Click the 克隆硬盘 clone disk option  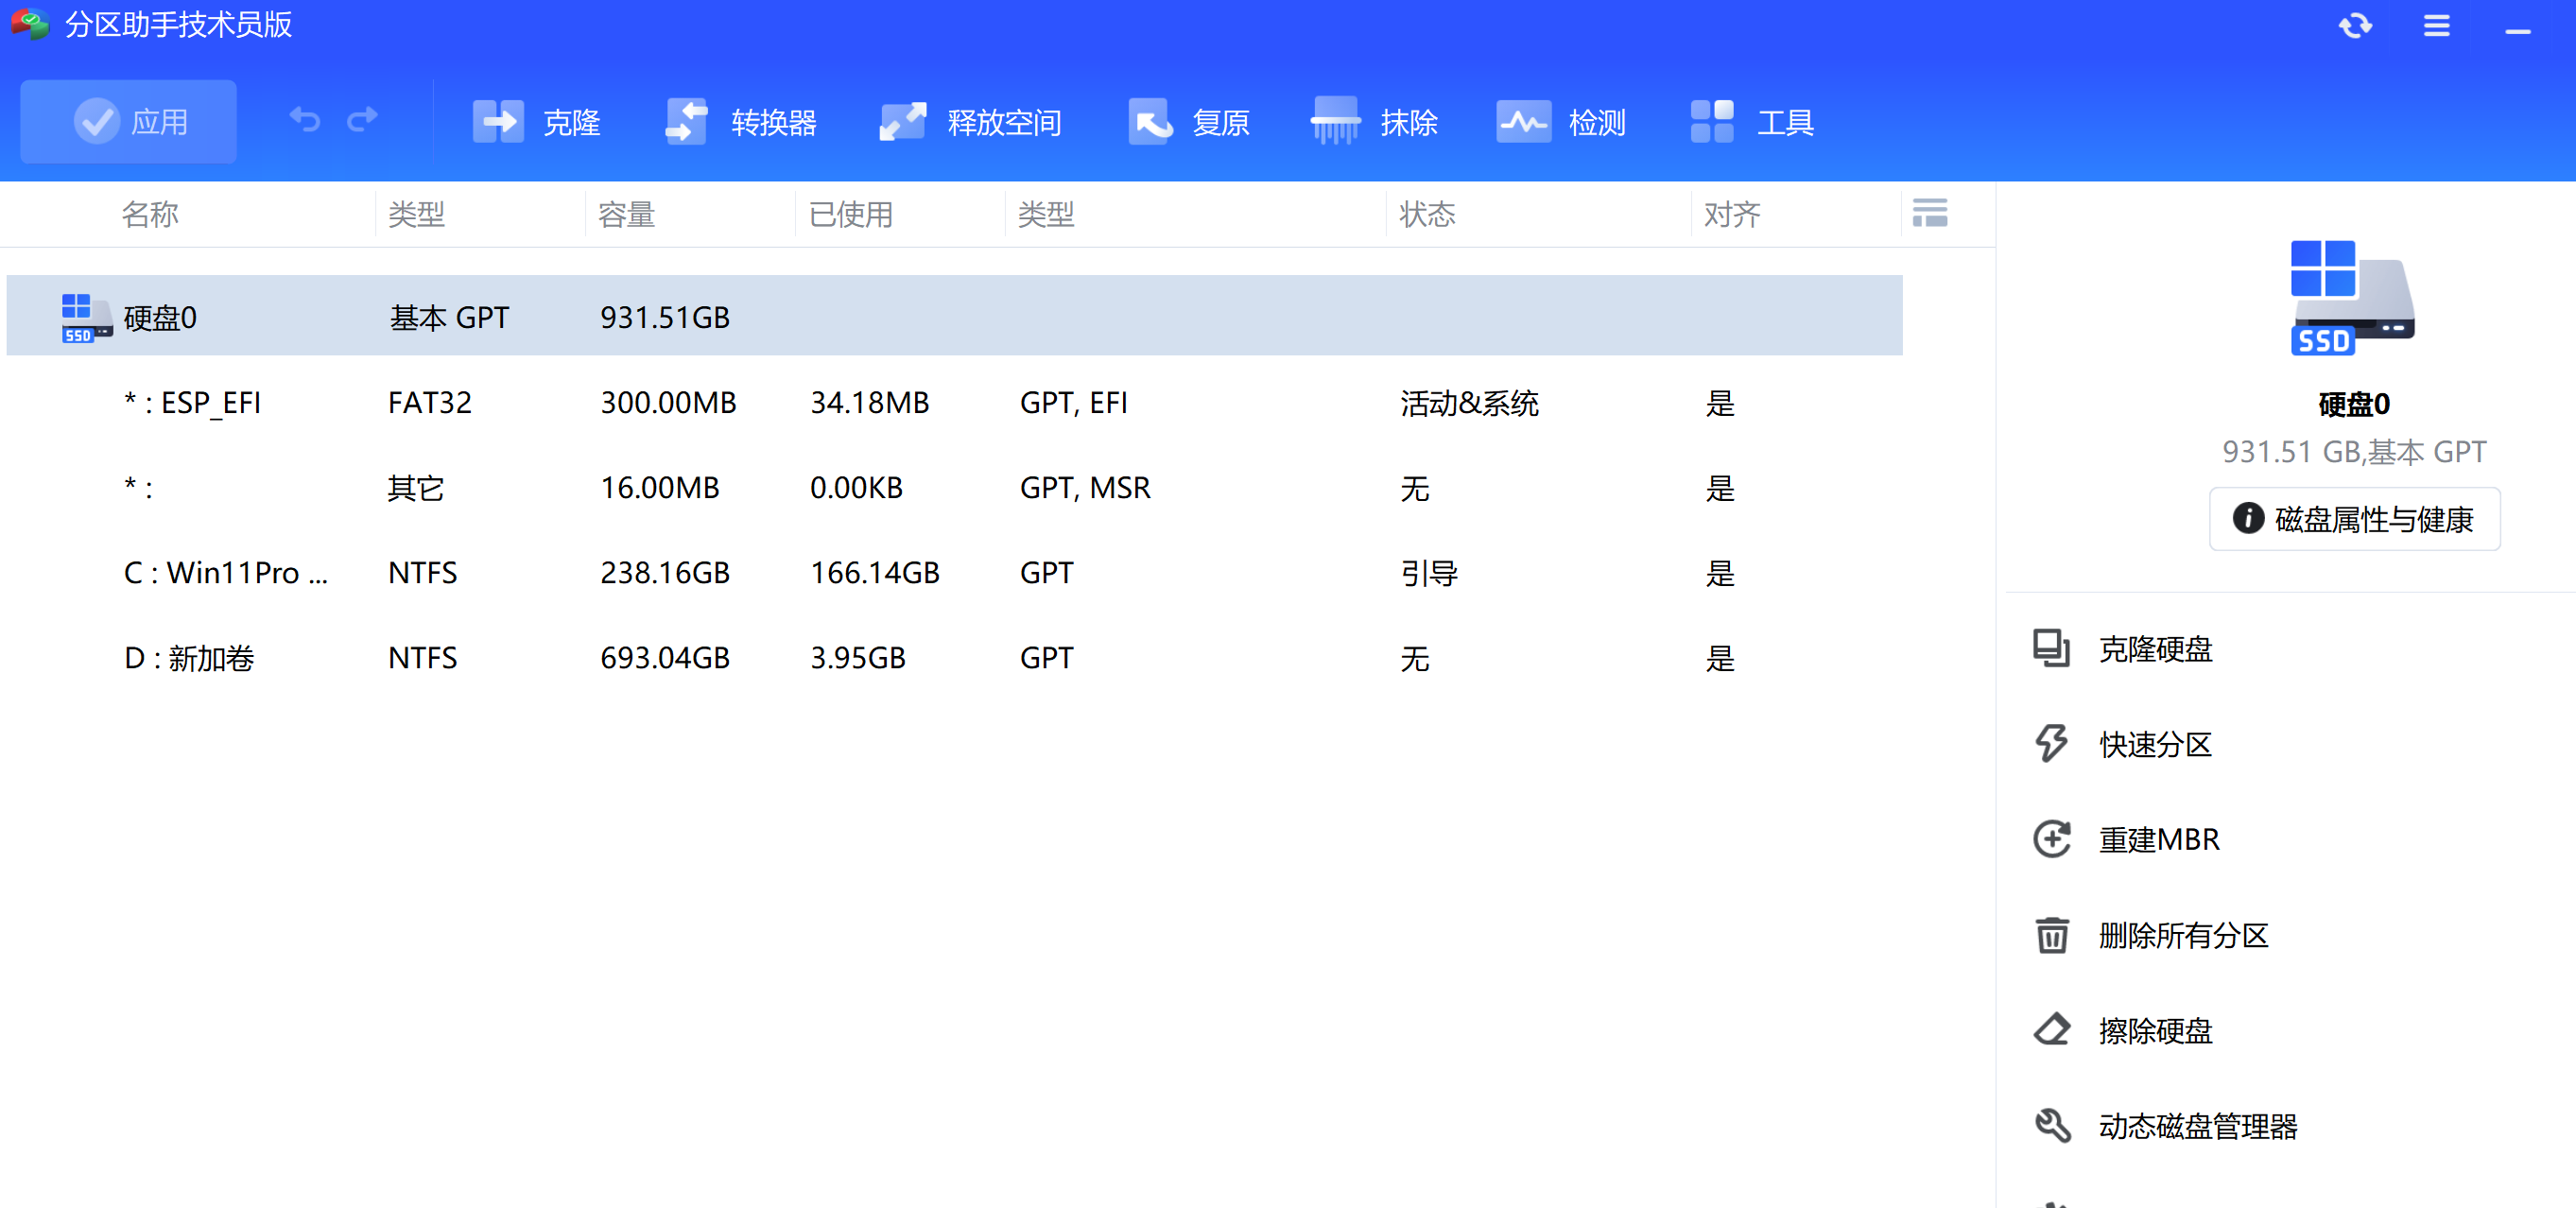[x=2155, y=649]
